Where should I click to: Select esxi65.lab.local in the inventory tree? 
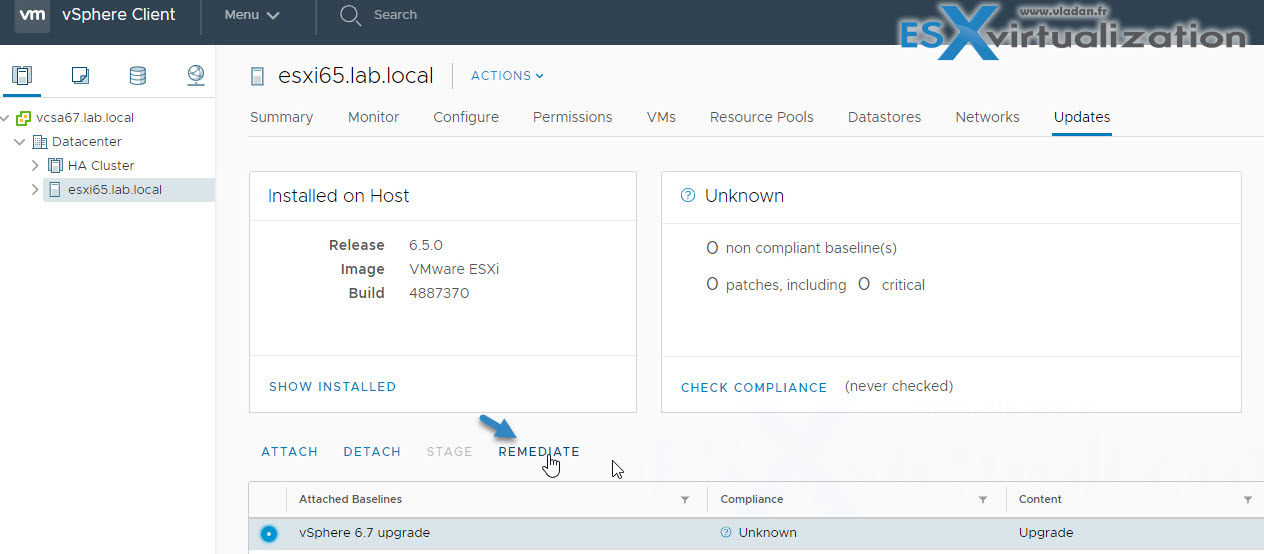[x=115, y=189]
